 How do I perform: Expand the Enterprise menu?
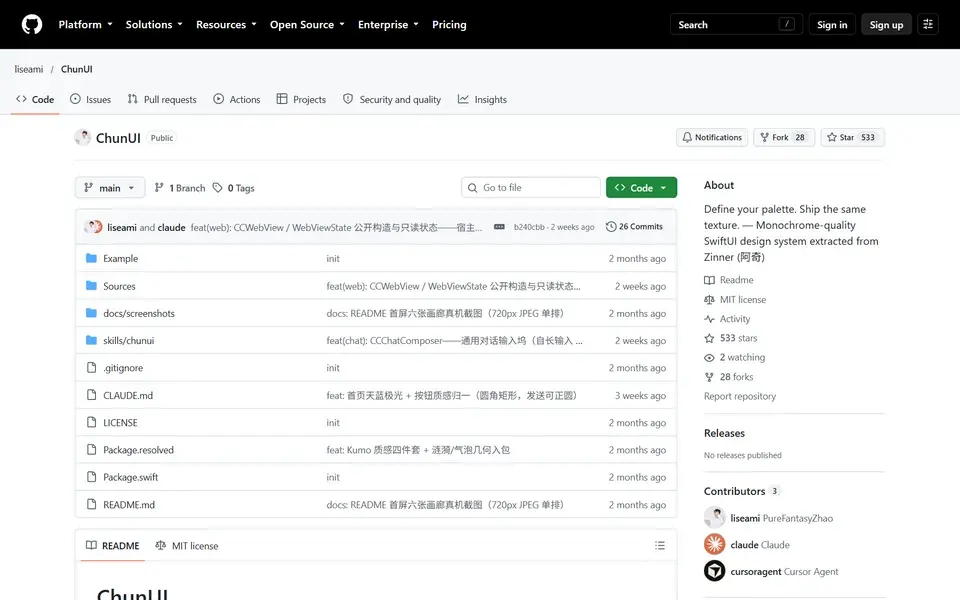[388, 24]
